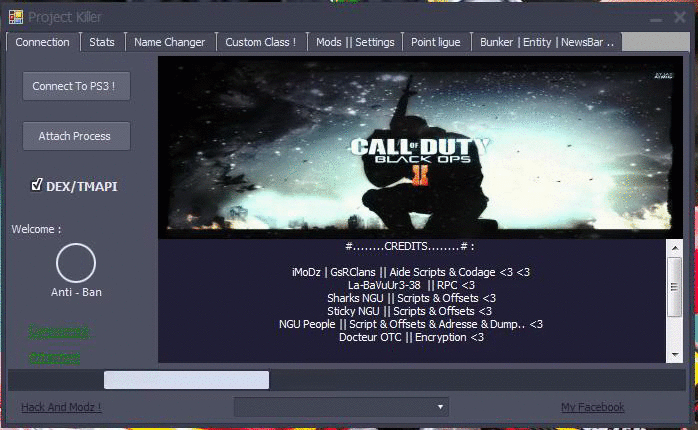
Task: Open the Connection tab
Action: (x=43, y=42)
